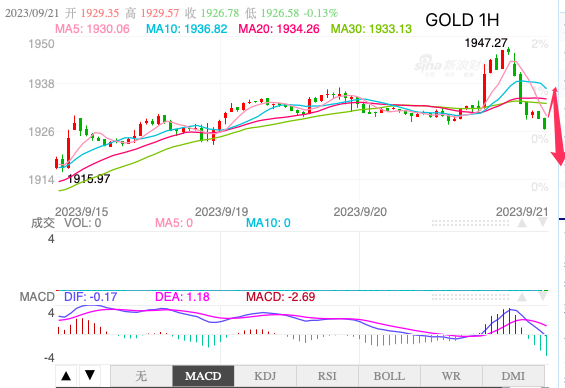Click the dotted drag handle in volume panel
Viewport: 565px width, 388px height.
click(x=470, y=223)
